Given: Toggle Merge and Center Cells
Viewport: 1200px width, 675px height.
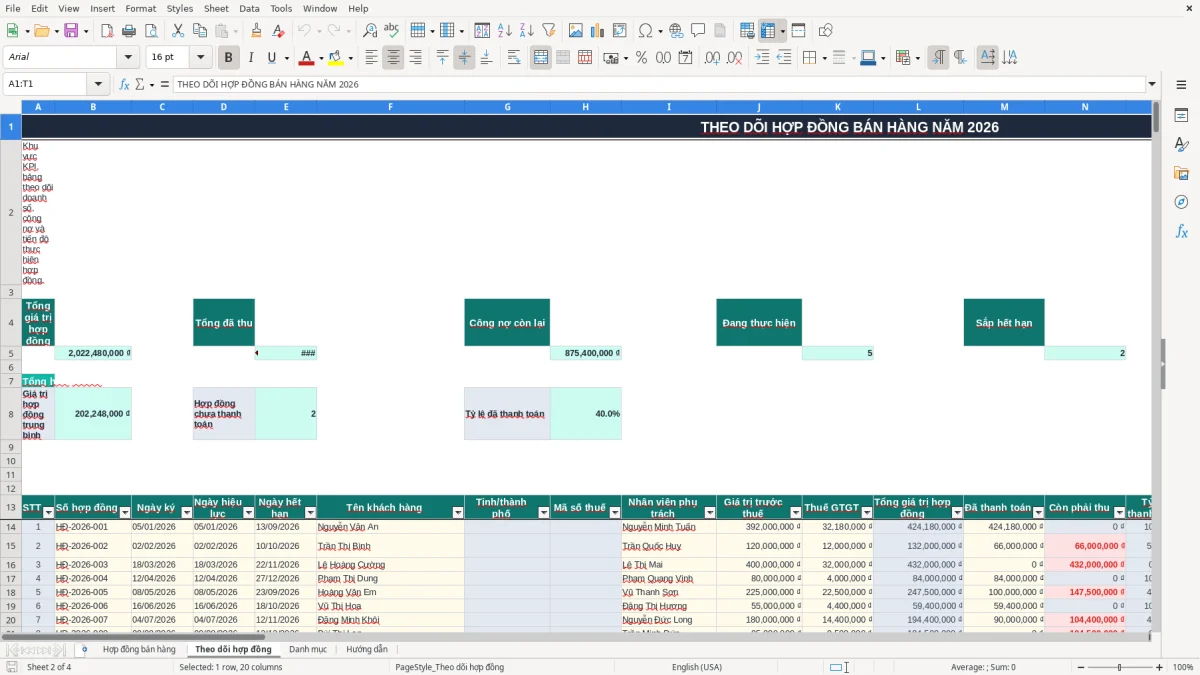Looking at the screenshot, I should tap(541, 58).
